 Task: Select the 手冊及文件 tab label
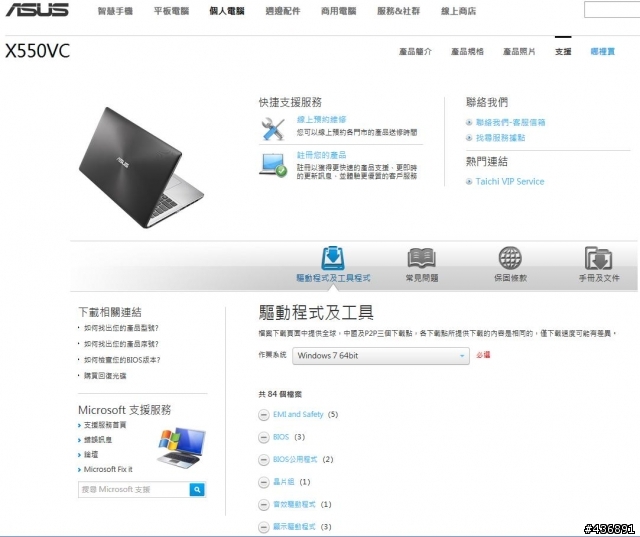coord(599,278)
